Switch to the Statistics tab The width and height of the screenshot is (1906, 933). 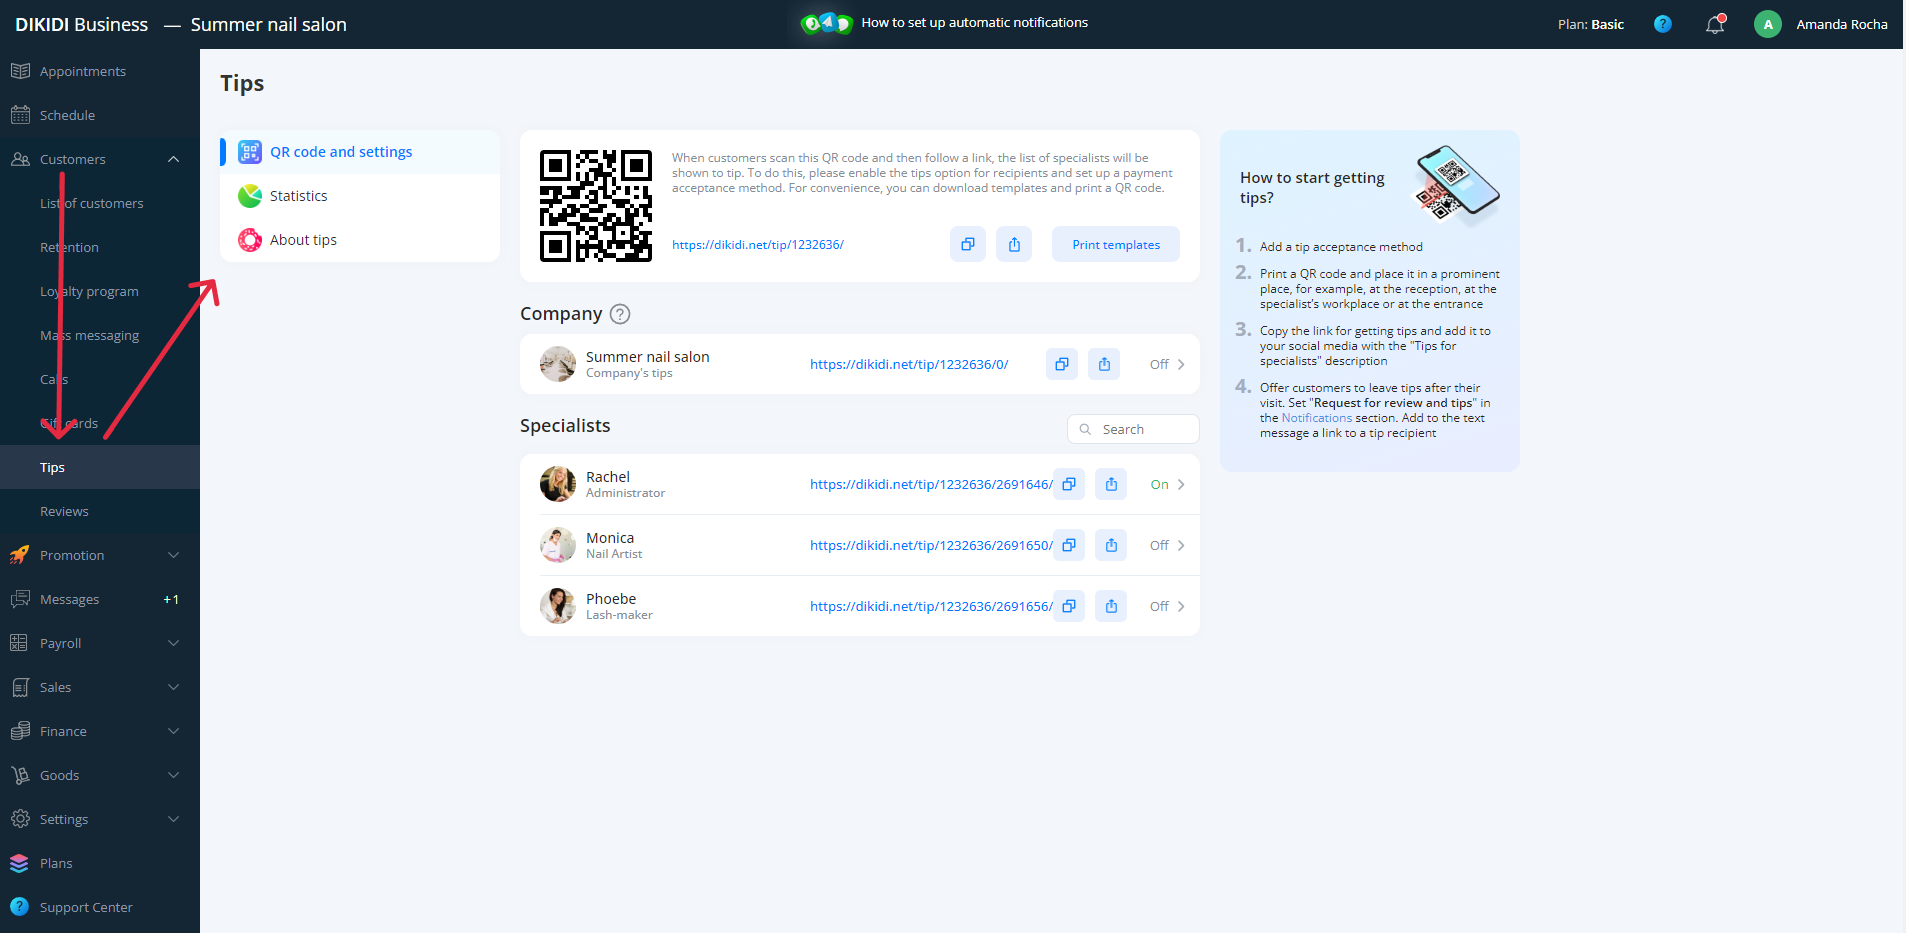360,196
